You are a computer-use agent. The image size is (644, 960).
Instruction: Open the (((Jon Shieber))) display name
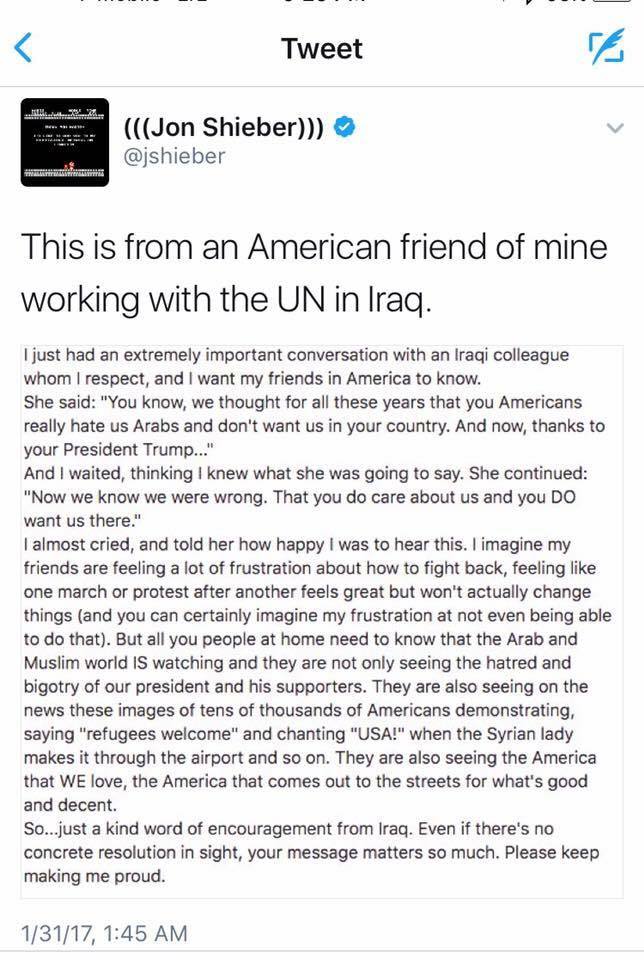coord(221,129)
